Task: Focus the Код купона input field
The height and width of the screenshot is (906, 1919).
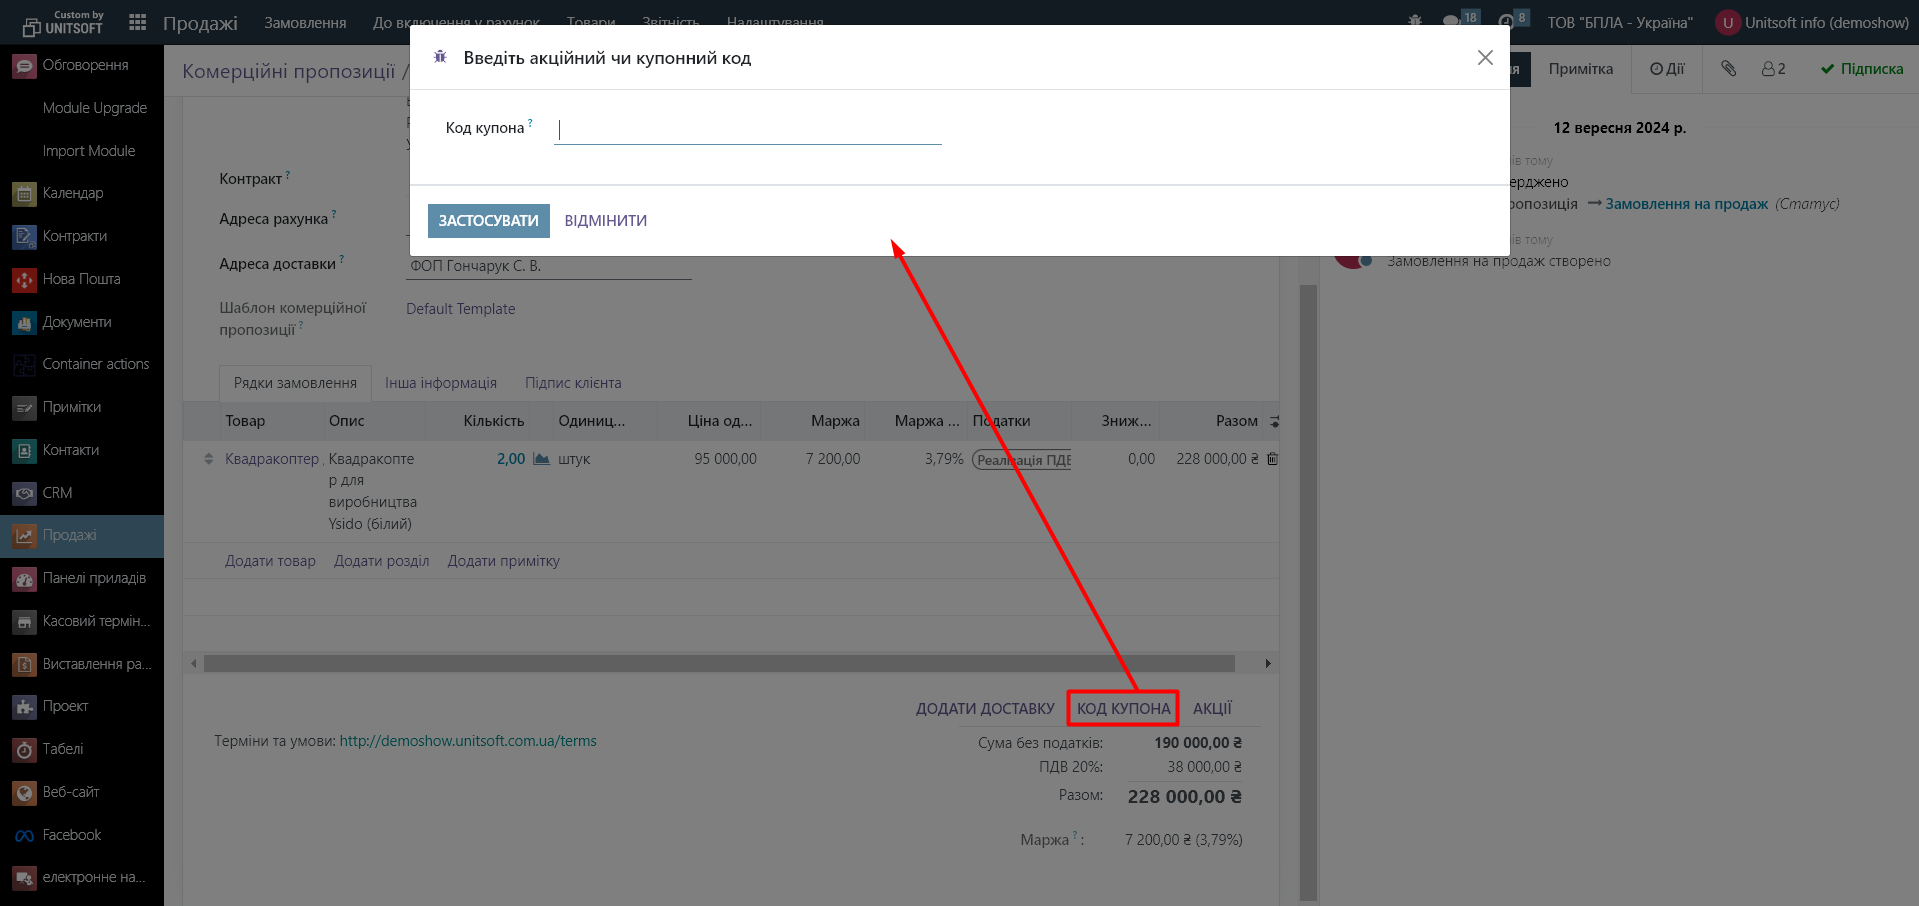Action: pos(748,129)
